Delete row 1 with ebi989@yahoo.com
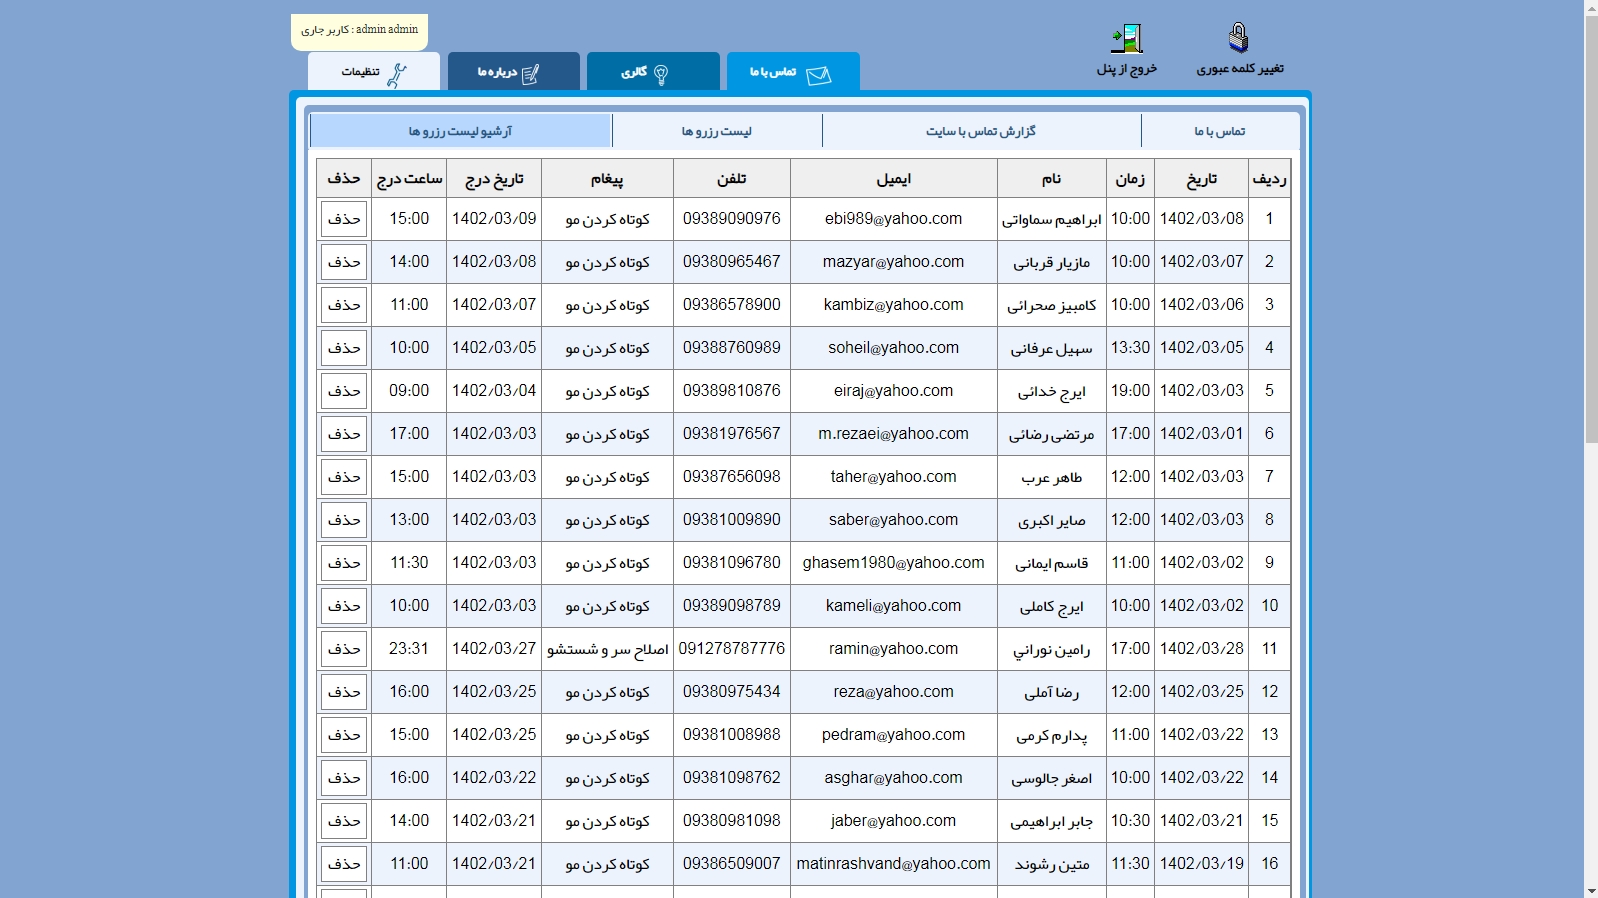The height and width of the screenshot is (898, 1598). point(344,219)
